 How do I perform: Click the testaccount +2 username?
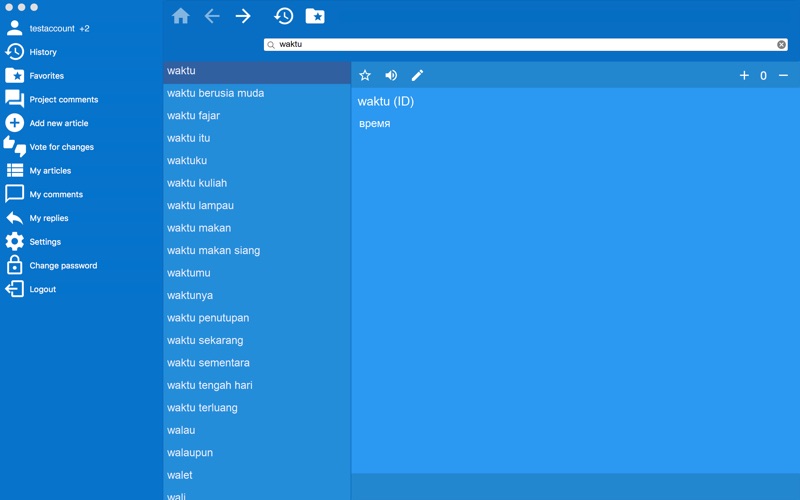pyautogui.click(x=59, y=29)
